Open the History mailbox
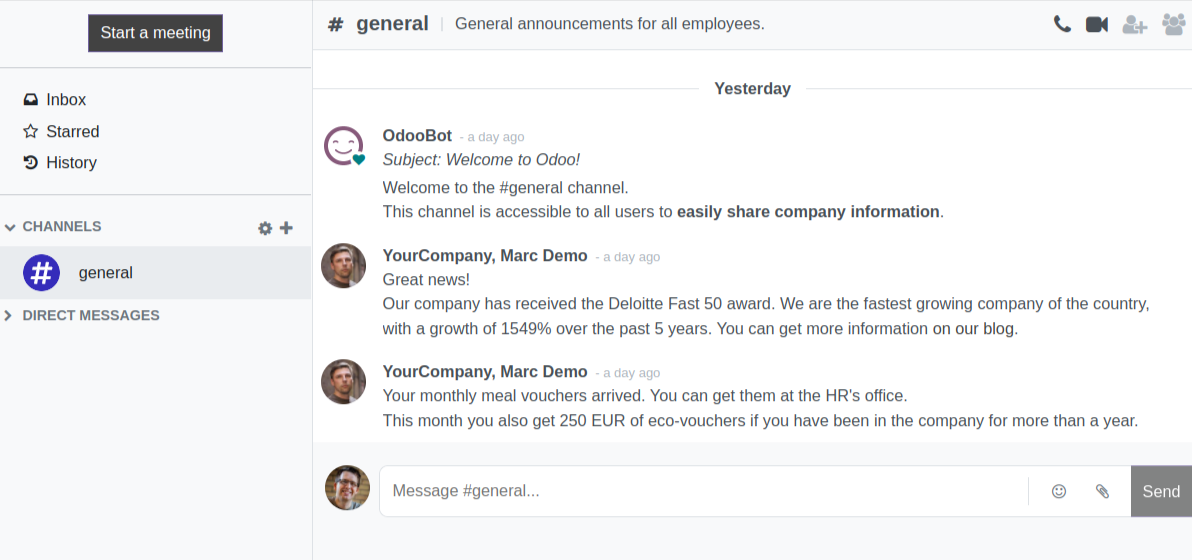This screenshot has width=1192, height=560. (x=60, y=163)
